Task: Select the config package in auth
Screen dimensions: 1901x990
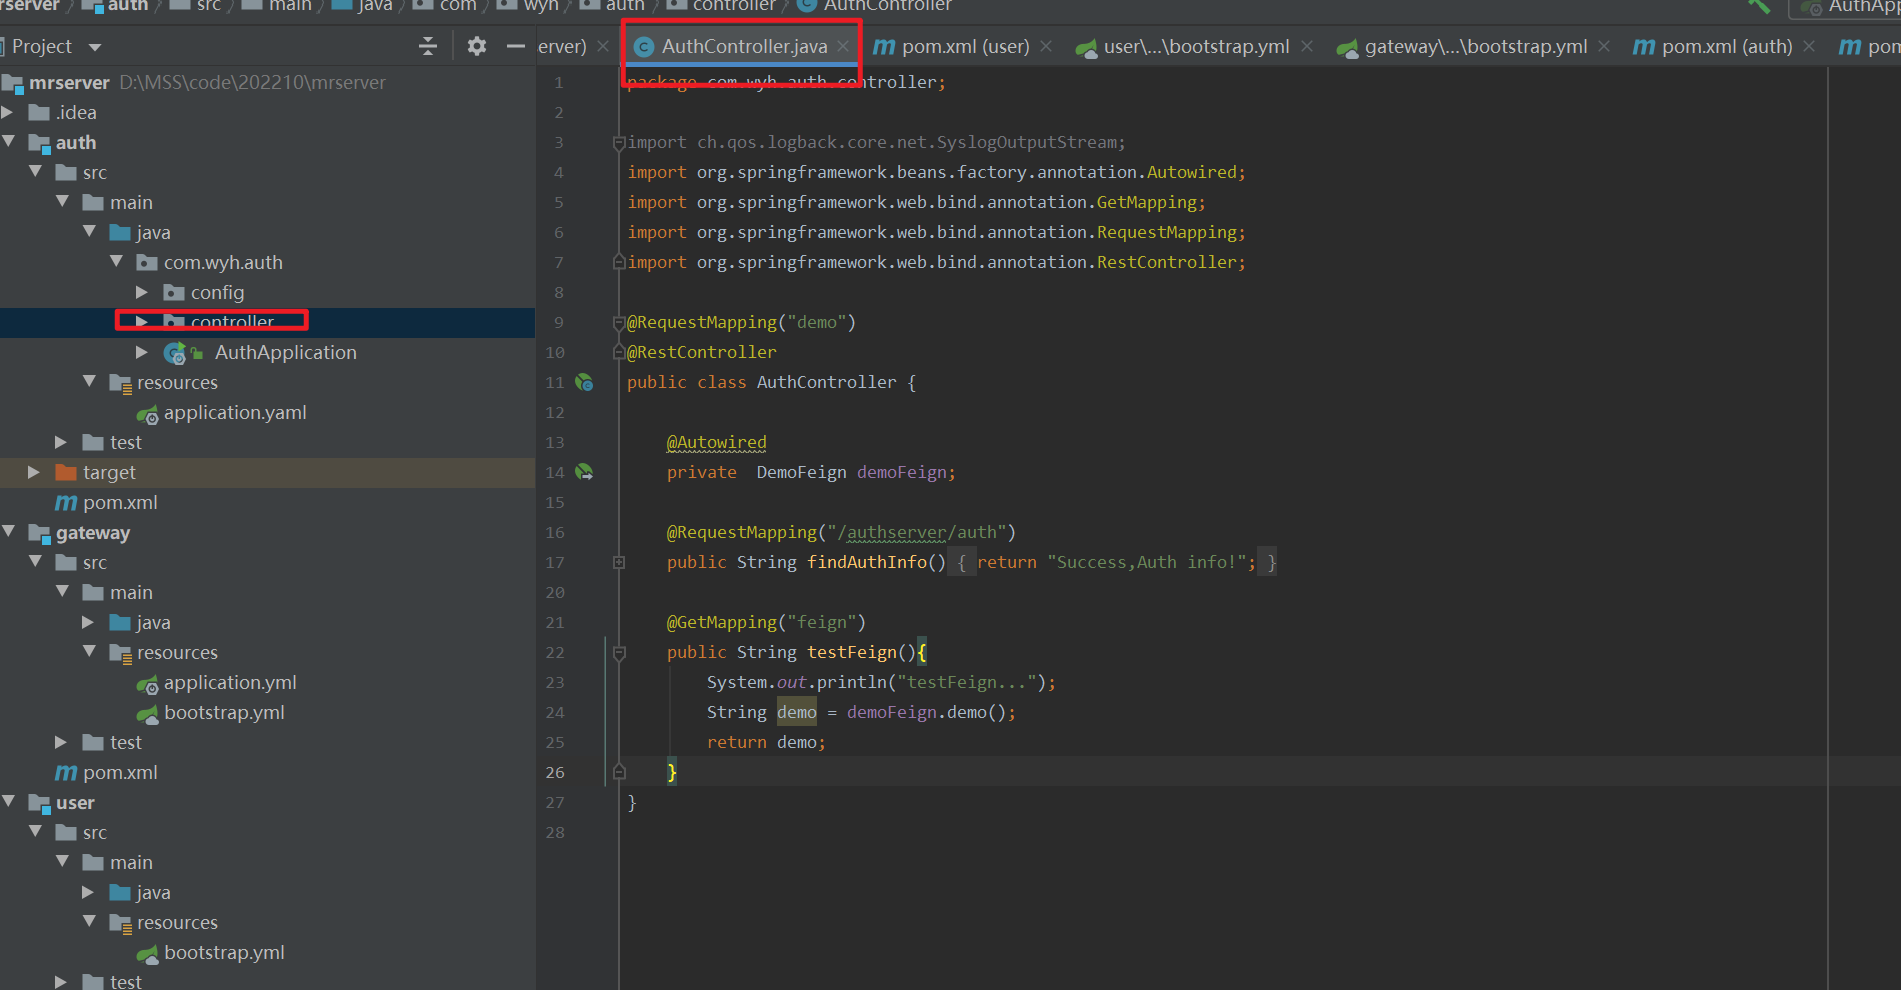Action: 217,292
